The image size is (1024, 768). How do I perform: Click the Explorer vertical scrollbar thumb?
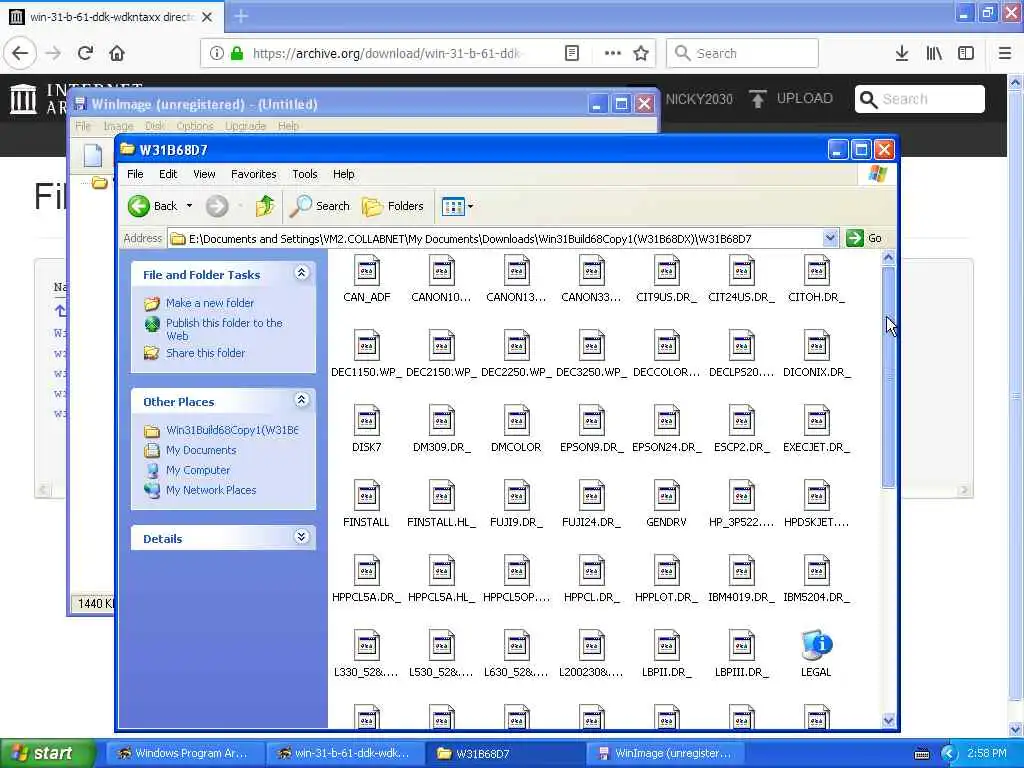tap(888, 376)
